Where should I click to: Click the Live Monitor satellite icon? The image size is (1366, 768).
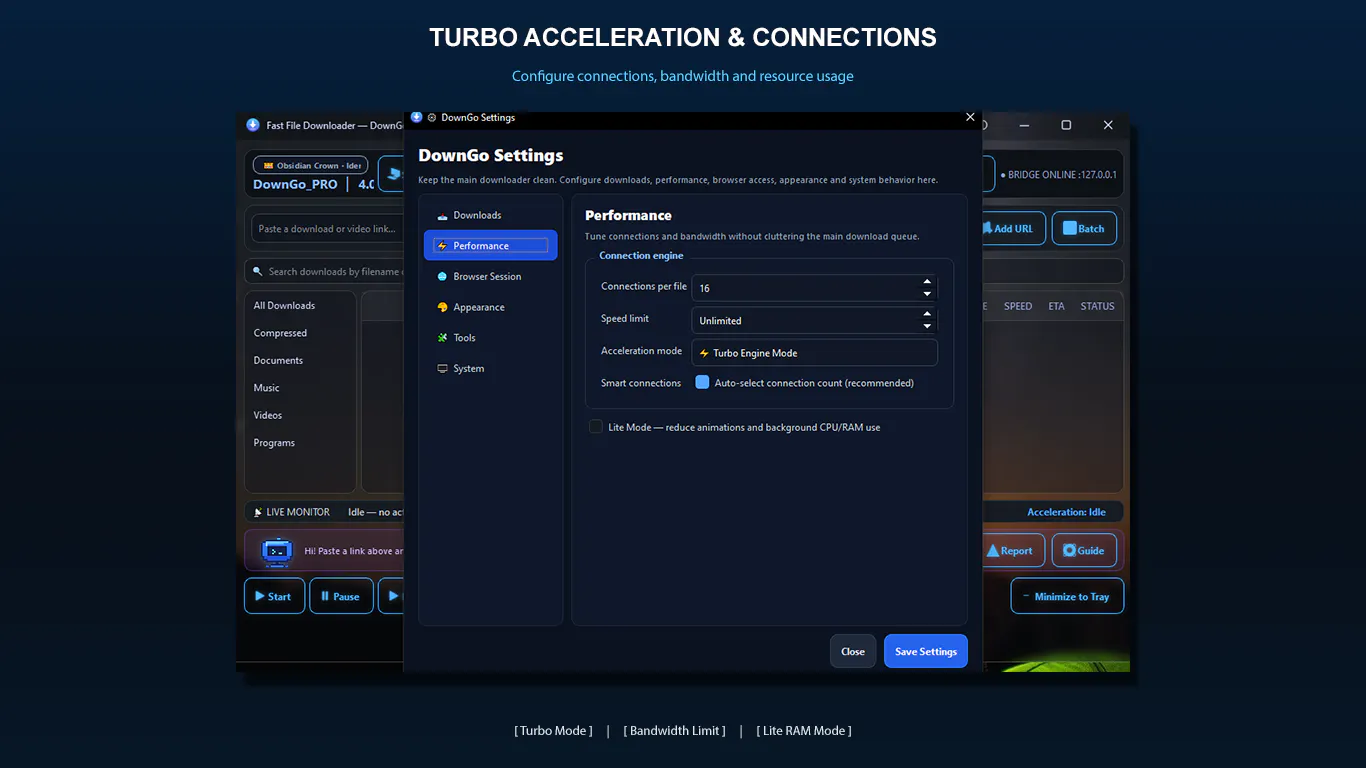[258, 512]
